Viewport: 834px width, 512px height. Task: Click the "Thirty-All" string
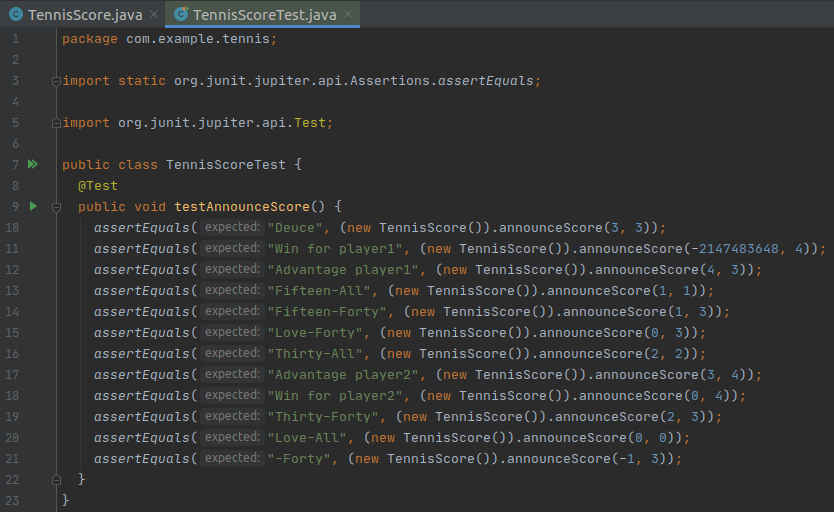point(315,354)
